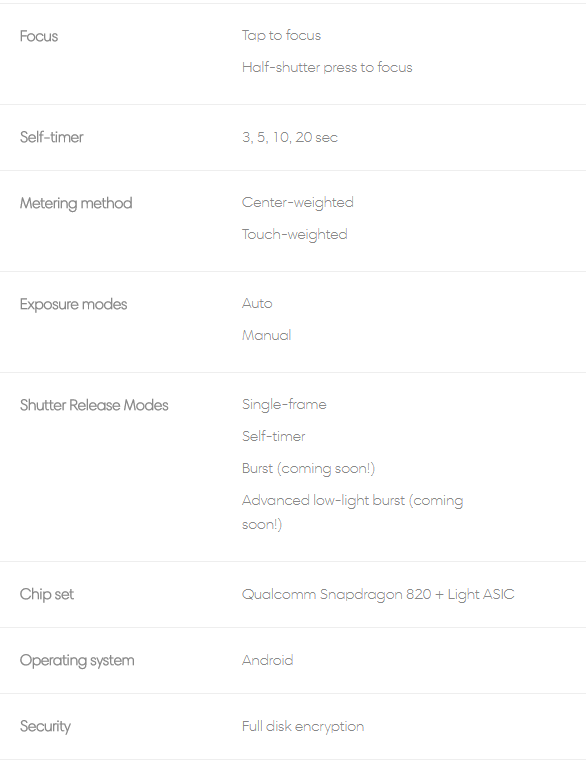
Task: Click the Metering method label
Action: (x=76, y=203)
